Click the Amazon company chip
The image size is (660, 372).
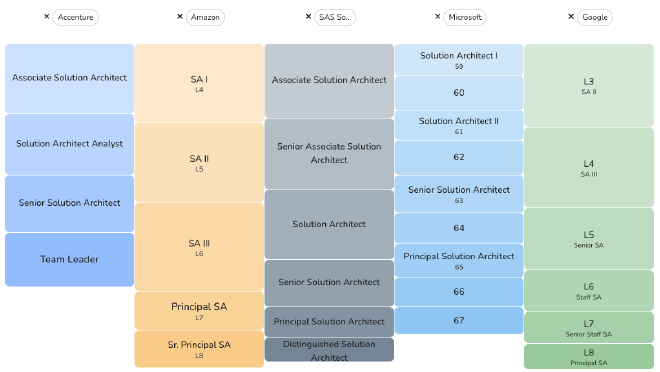205,17
